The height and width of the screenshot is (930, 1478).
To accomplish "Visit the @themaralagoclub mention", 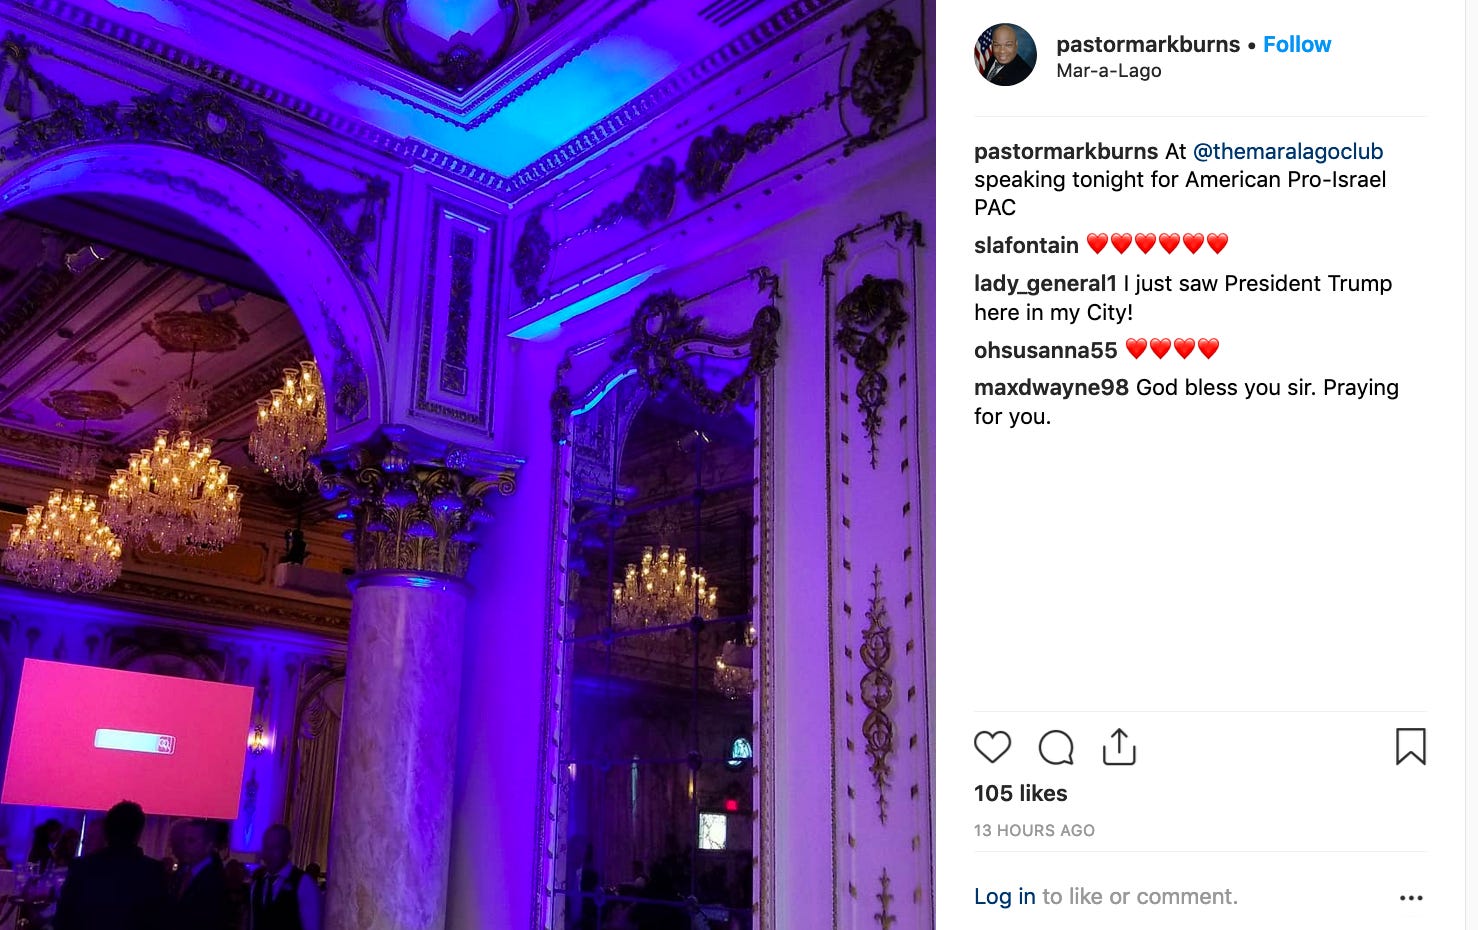I will [1288, 151].
